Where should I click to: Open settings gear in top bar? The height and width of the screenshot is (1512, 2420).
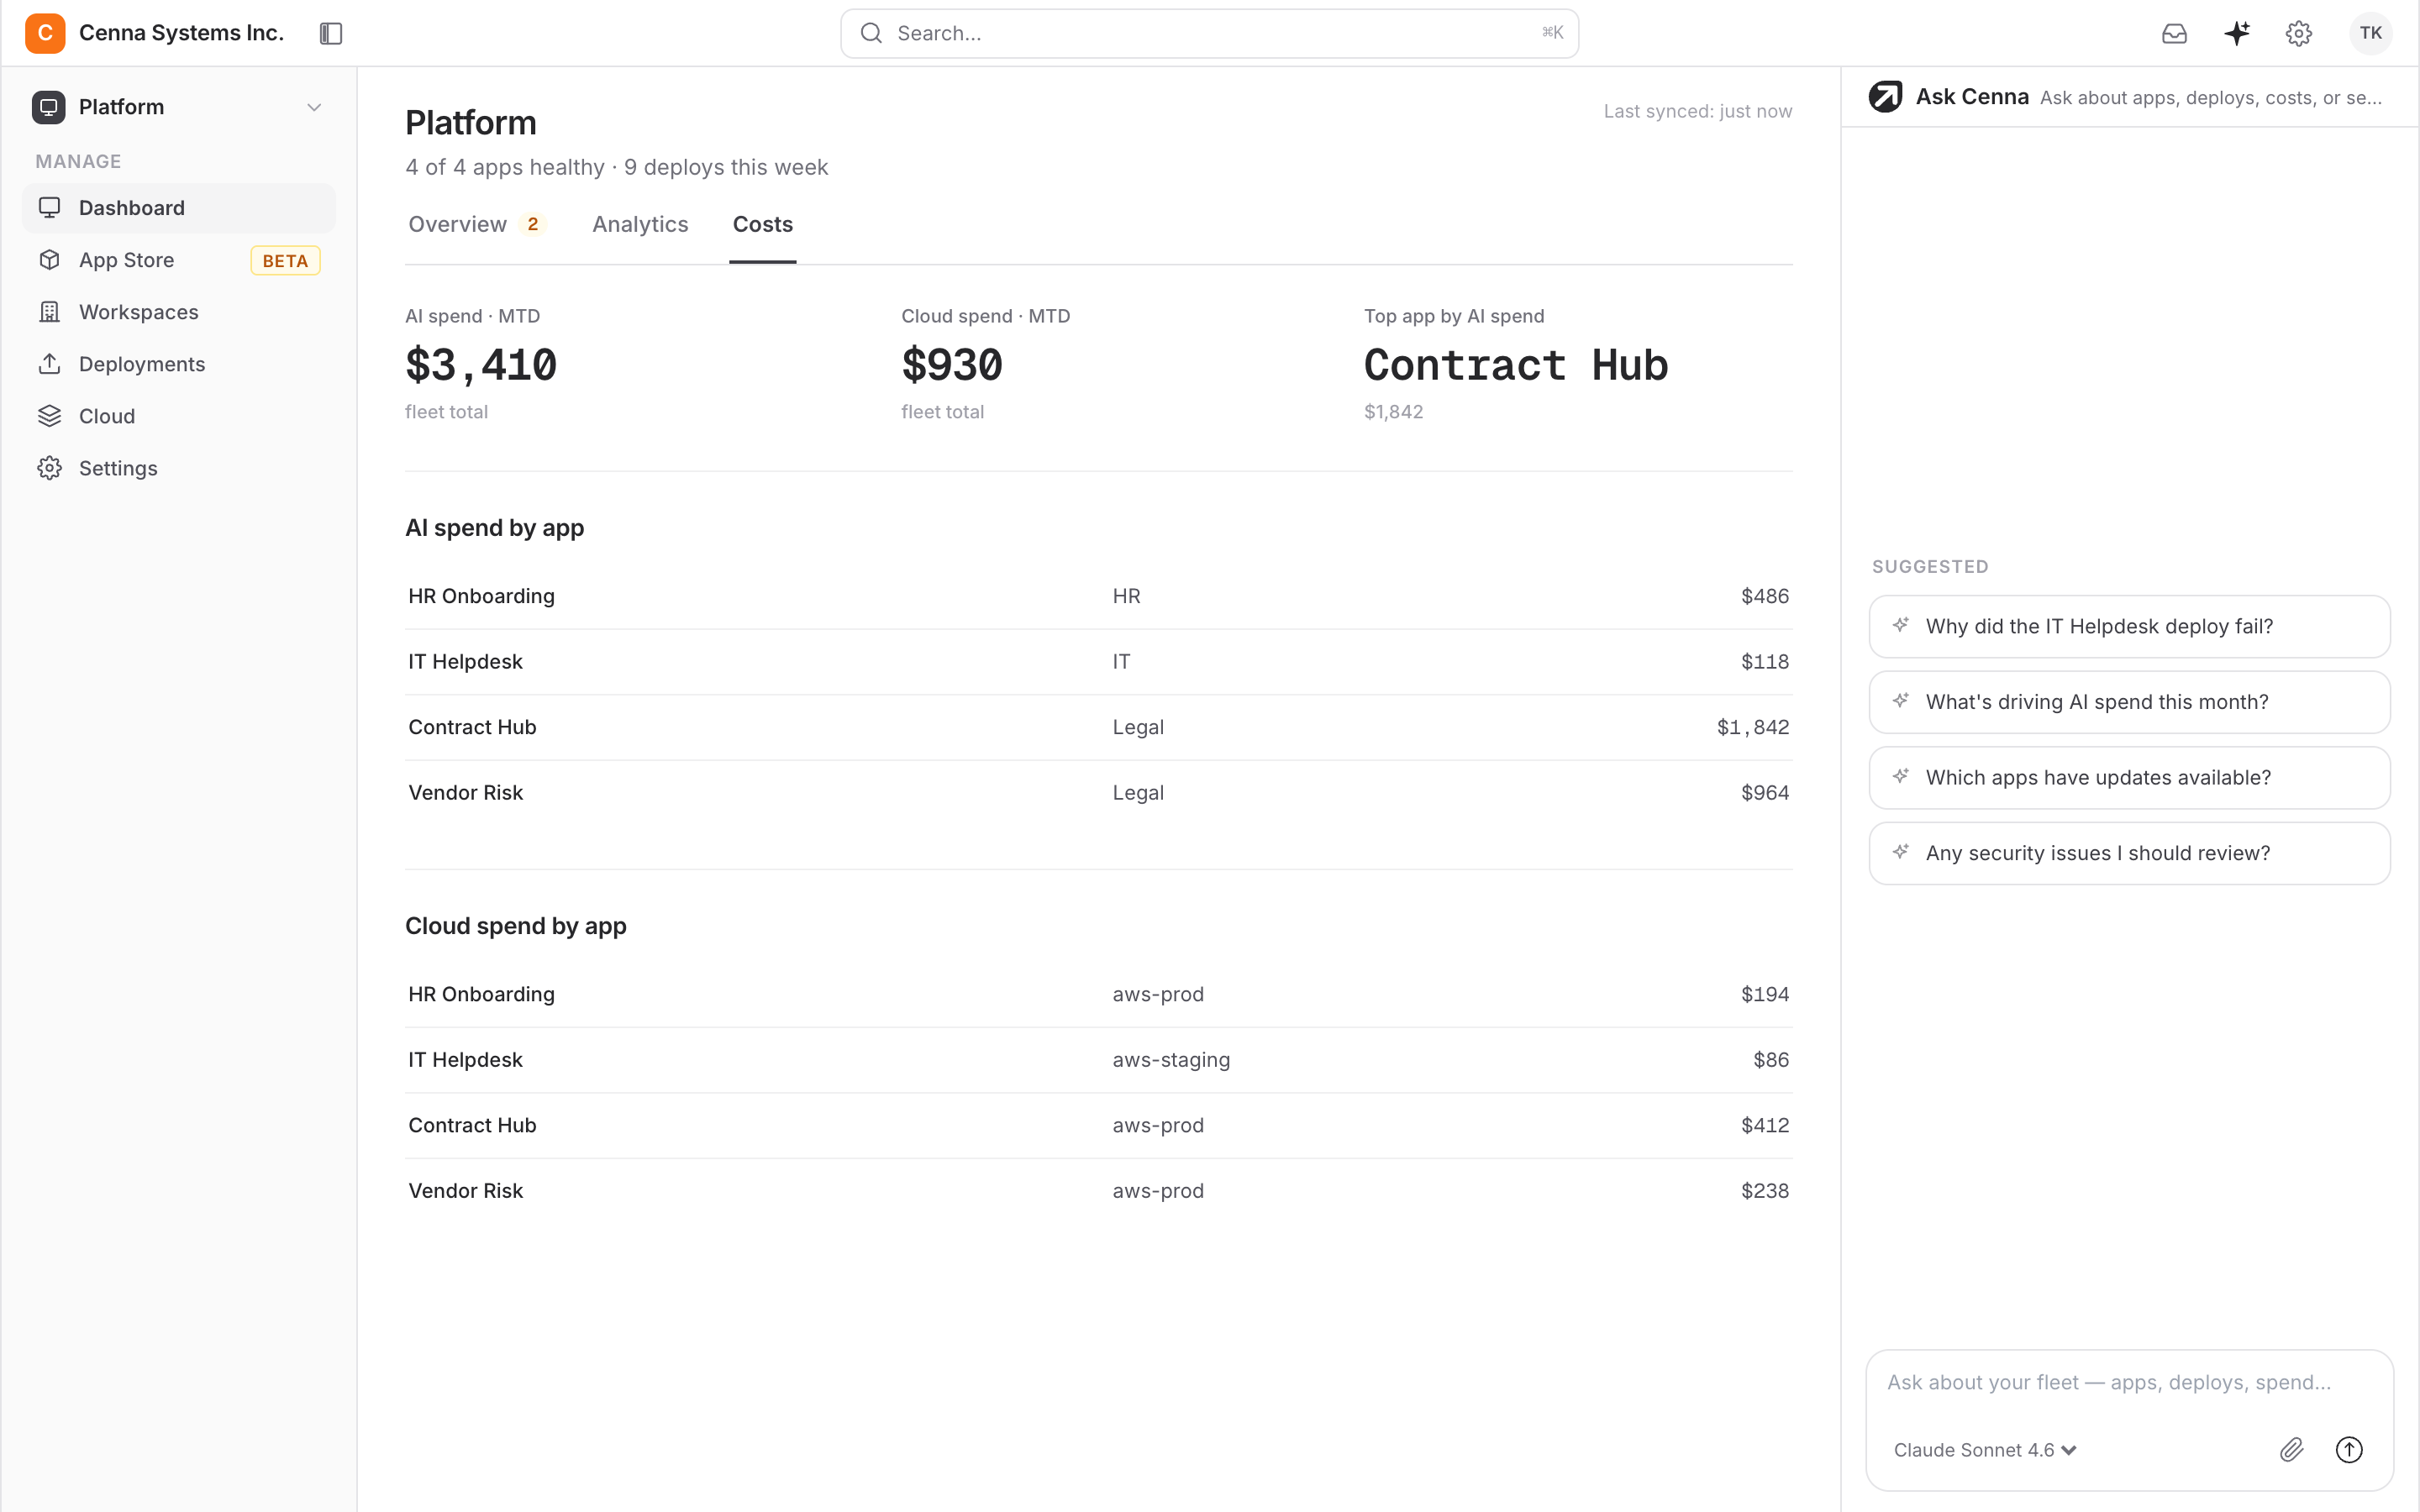click(2299, 33)
